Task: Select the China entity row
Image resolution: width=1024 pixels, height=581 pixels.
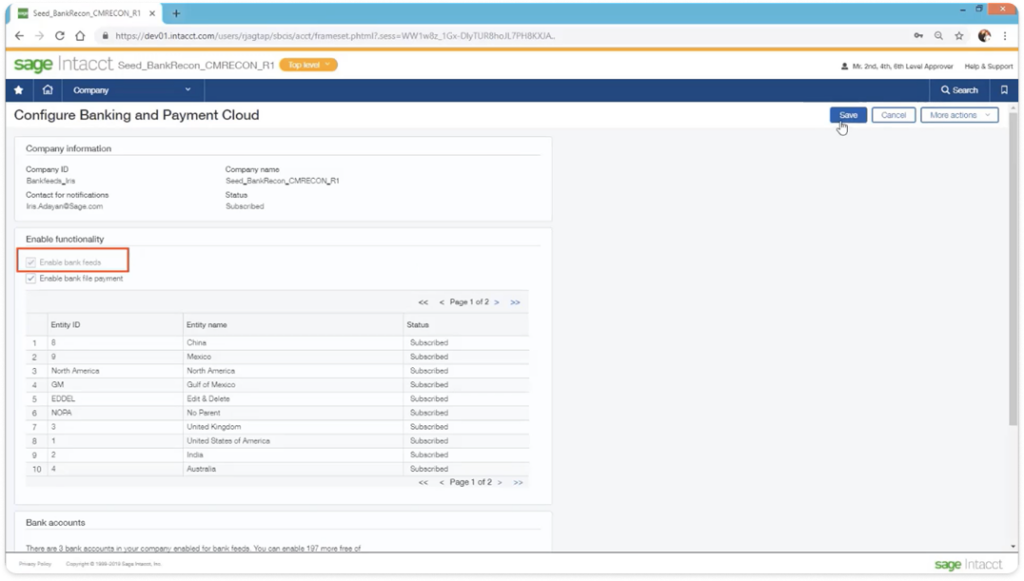Action: coord(278,343)
